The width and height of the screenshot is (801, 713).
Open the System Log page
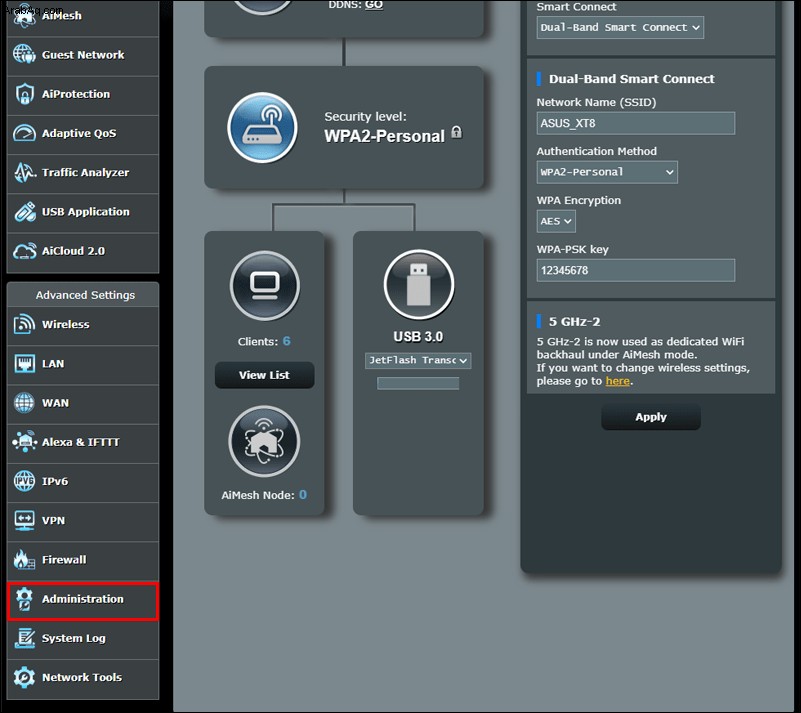tap(83, 638)
